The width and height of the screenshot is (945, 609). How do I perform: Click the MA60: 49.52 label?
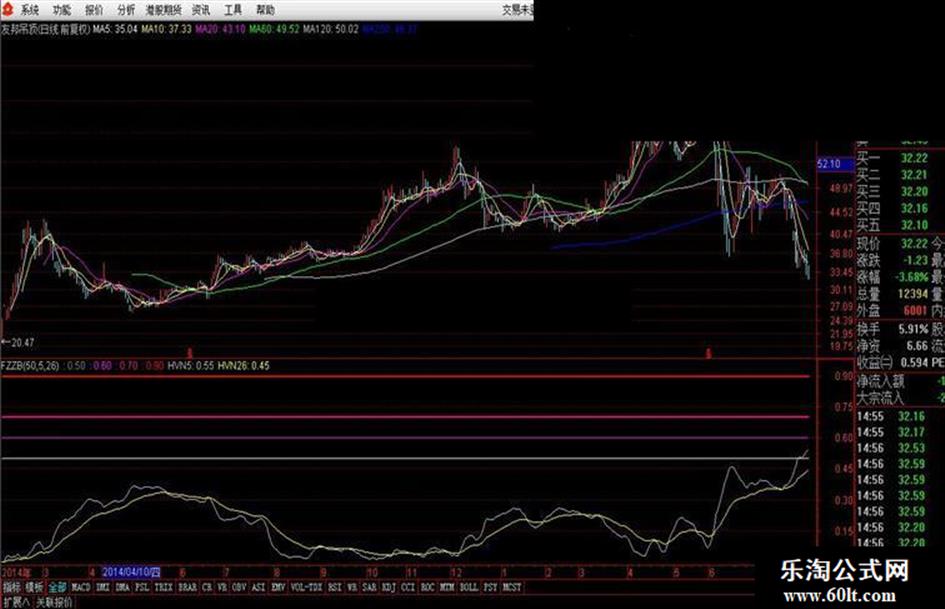pyautogui.click(x=274, y=28)
